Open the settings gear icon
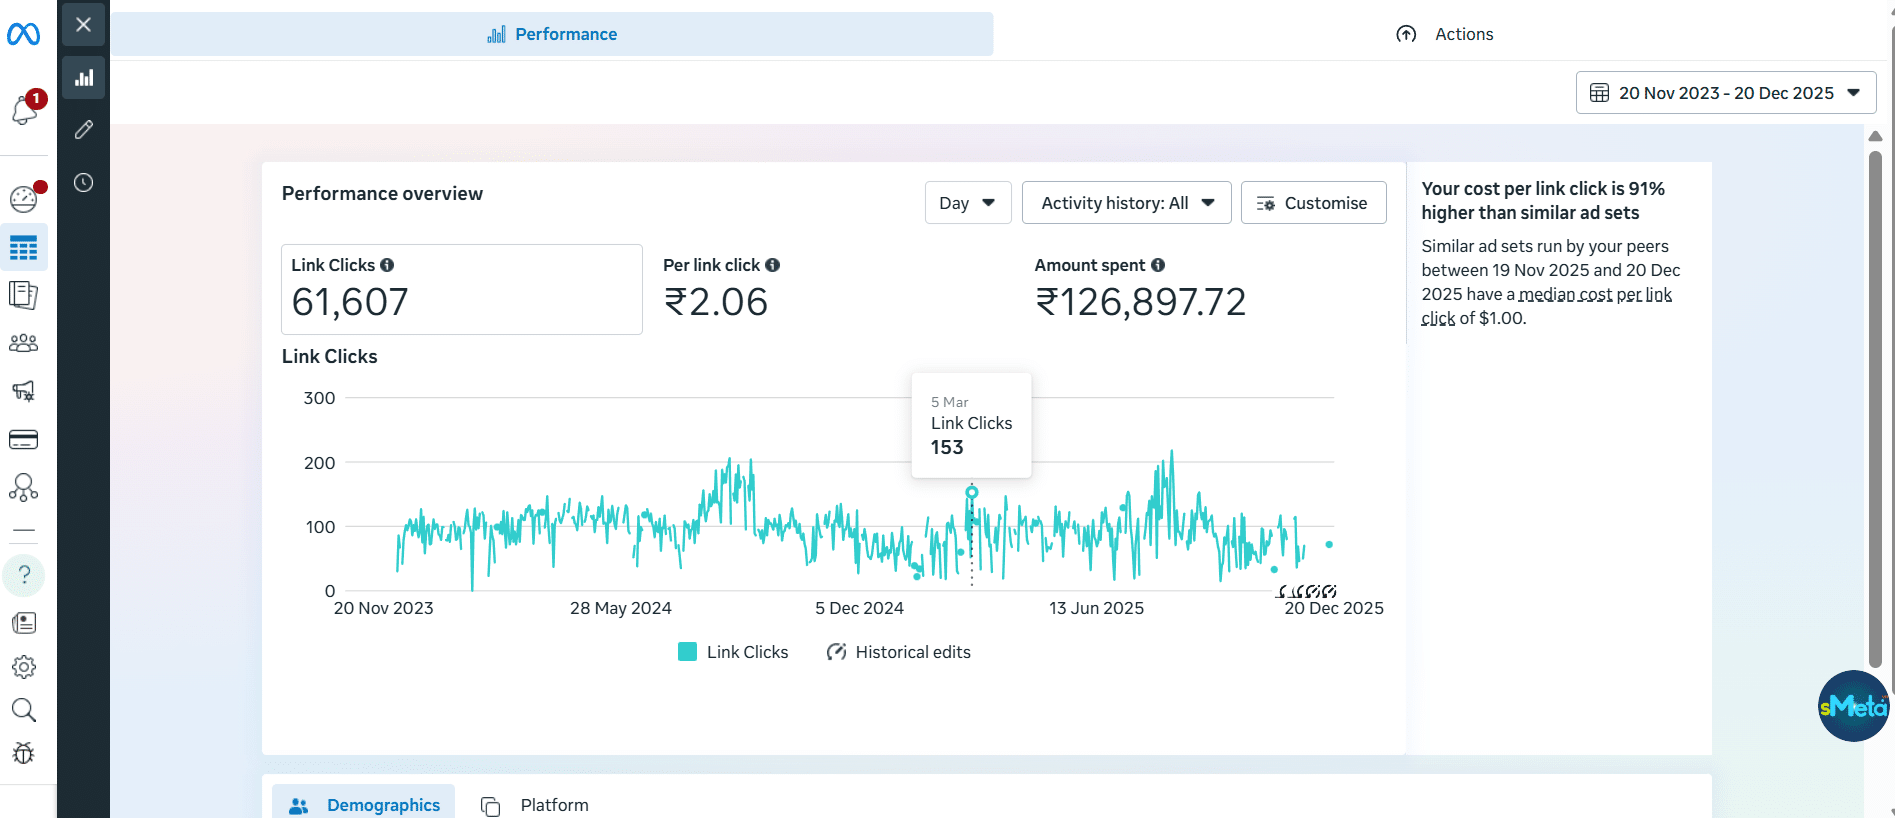Viewport: 1895px width, 818px height. pos(23,667)
